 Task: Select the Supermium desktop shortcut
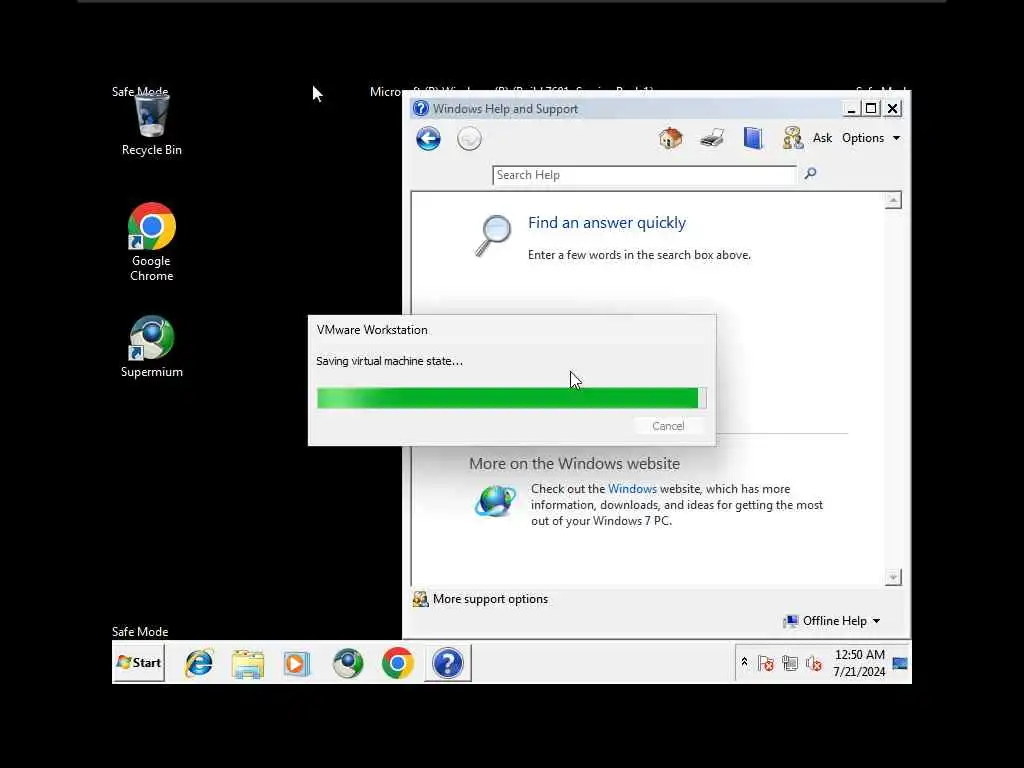pyautogui.click(x=152, y=346)
